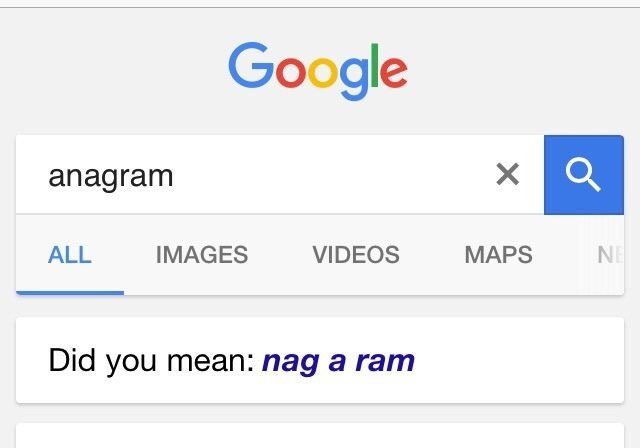Go to the MAPS tab
This screenshot has height=448, width=640.
(498, 255)
